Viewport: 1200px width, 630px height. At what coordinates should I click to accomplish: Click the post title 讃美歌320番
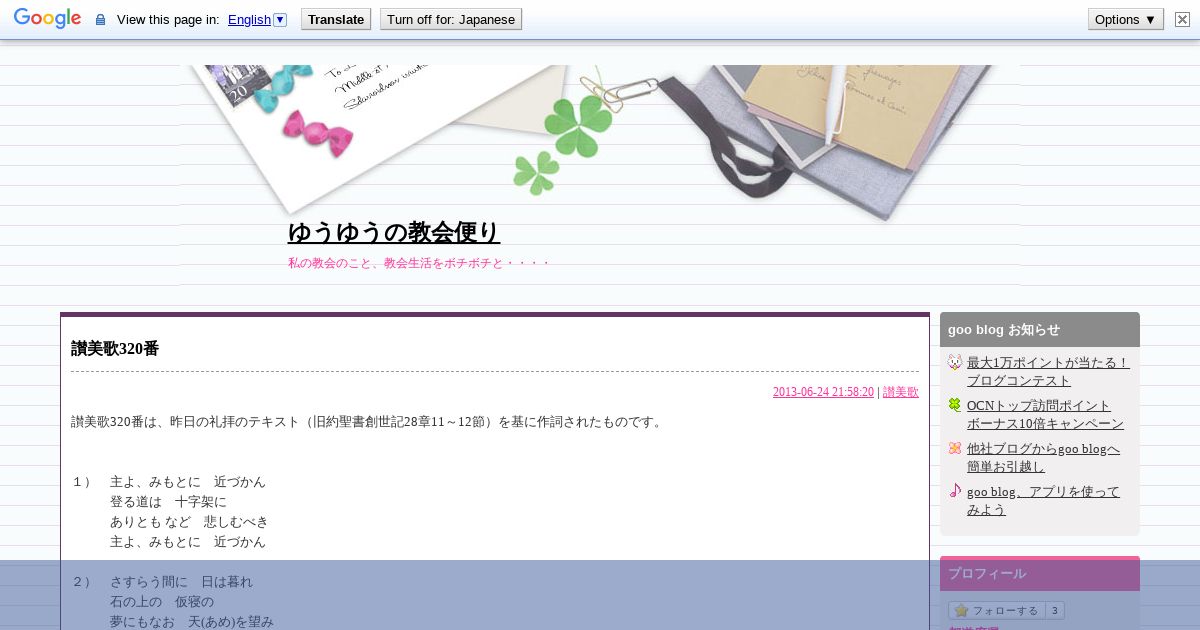[115, 349]
